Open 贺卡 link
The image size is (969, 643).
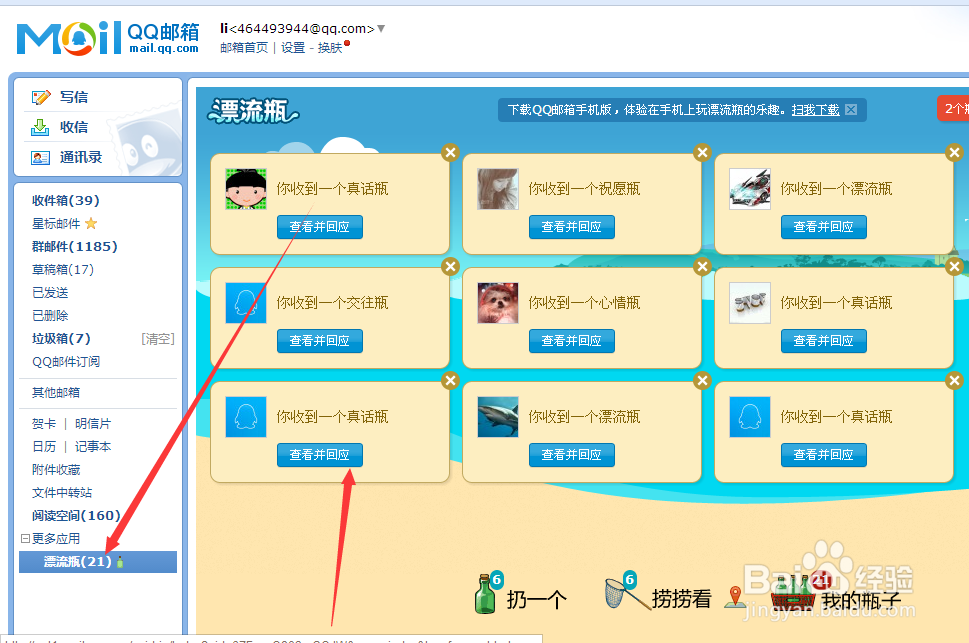click(44, 424)
